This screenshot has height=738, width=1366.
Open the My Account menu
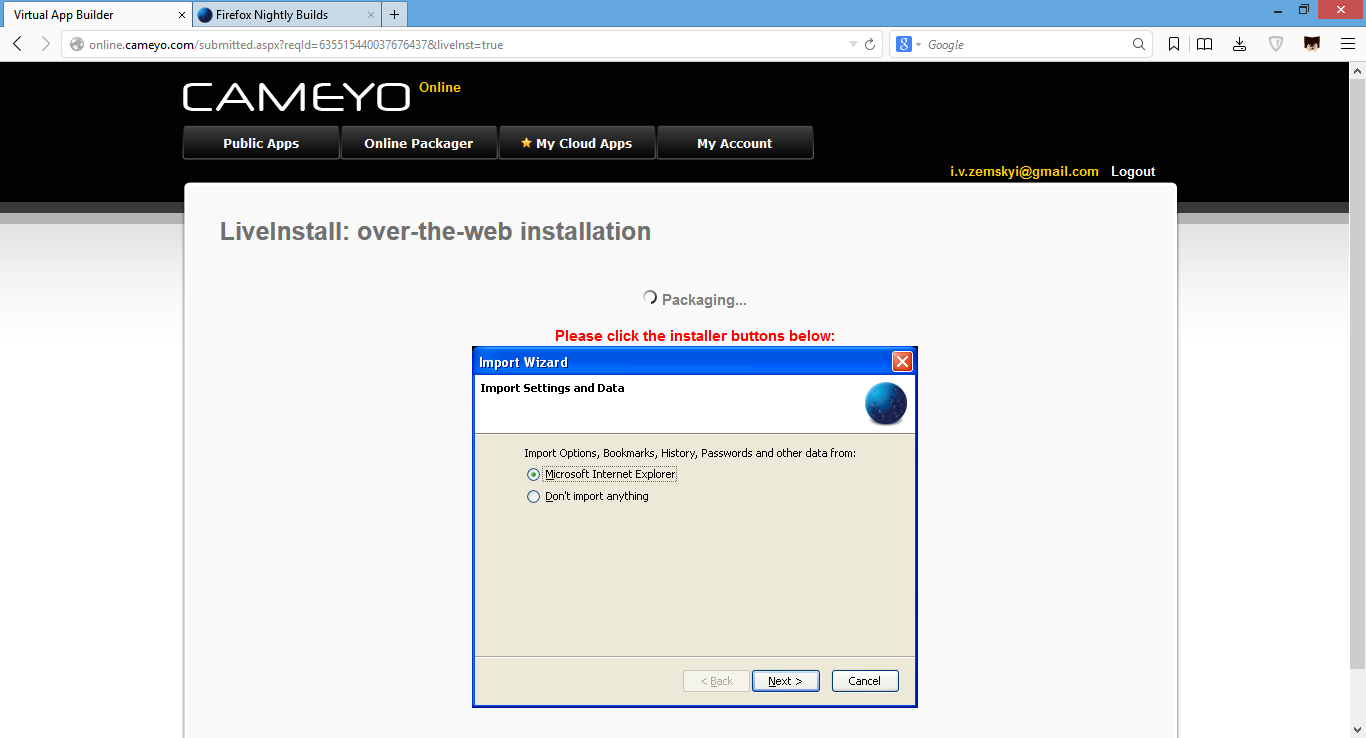click(x=734, y=143)
